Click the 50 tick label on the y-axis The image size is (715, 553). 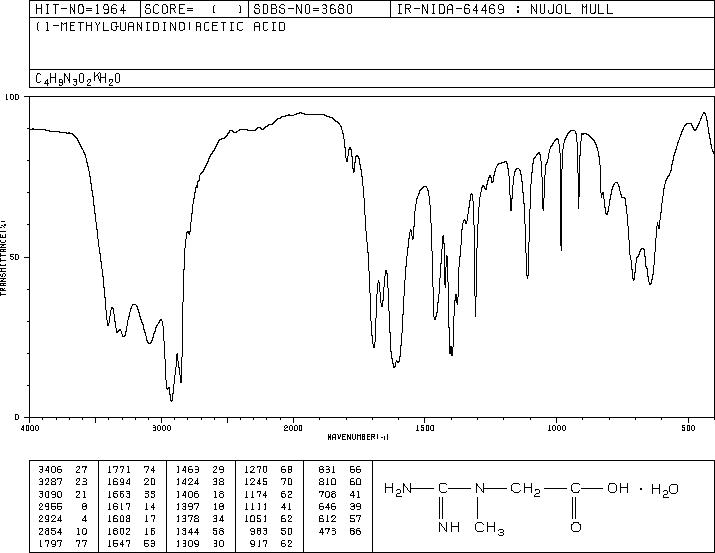click(x=17, y=257)
